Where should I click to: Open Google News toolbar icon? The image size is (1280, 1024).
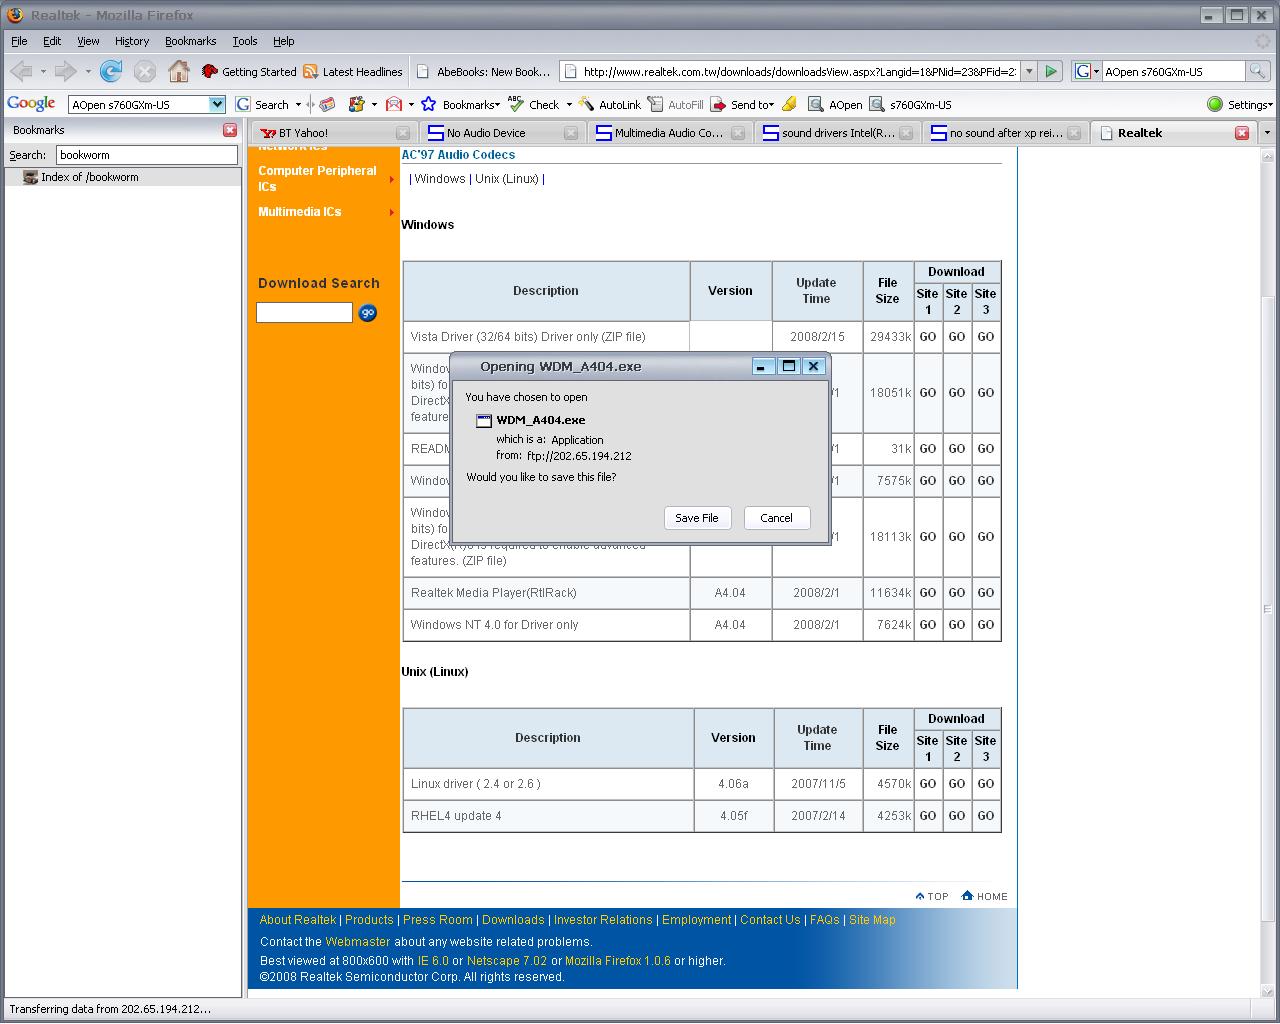point(327,104)
